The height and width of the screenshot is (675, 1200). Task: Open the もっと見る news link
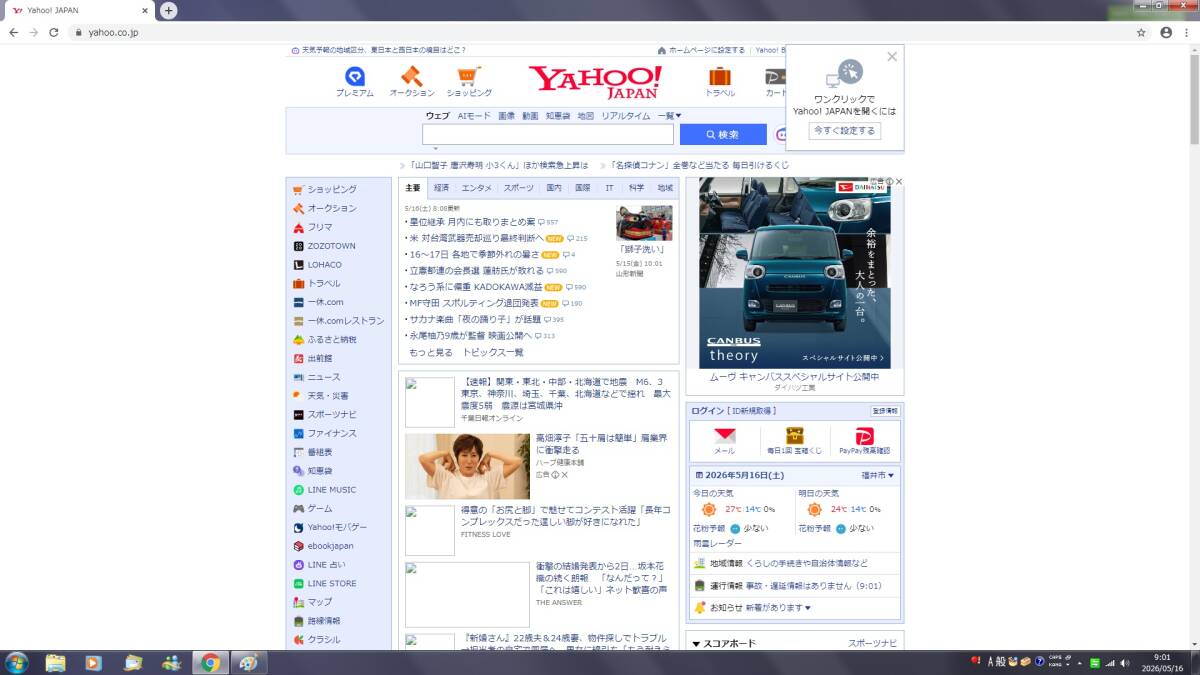(431, 353)
